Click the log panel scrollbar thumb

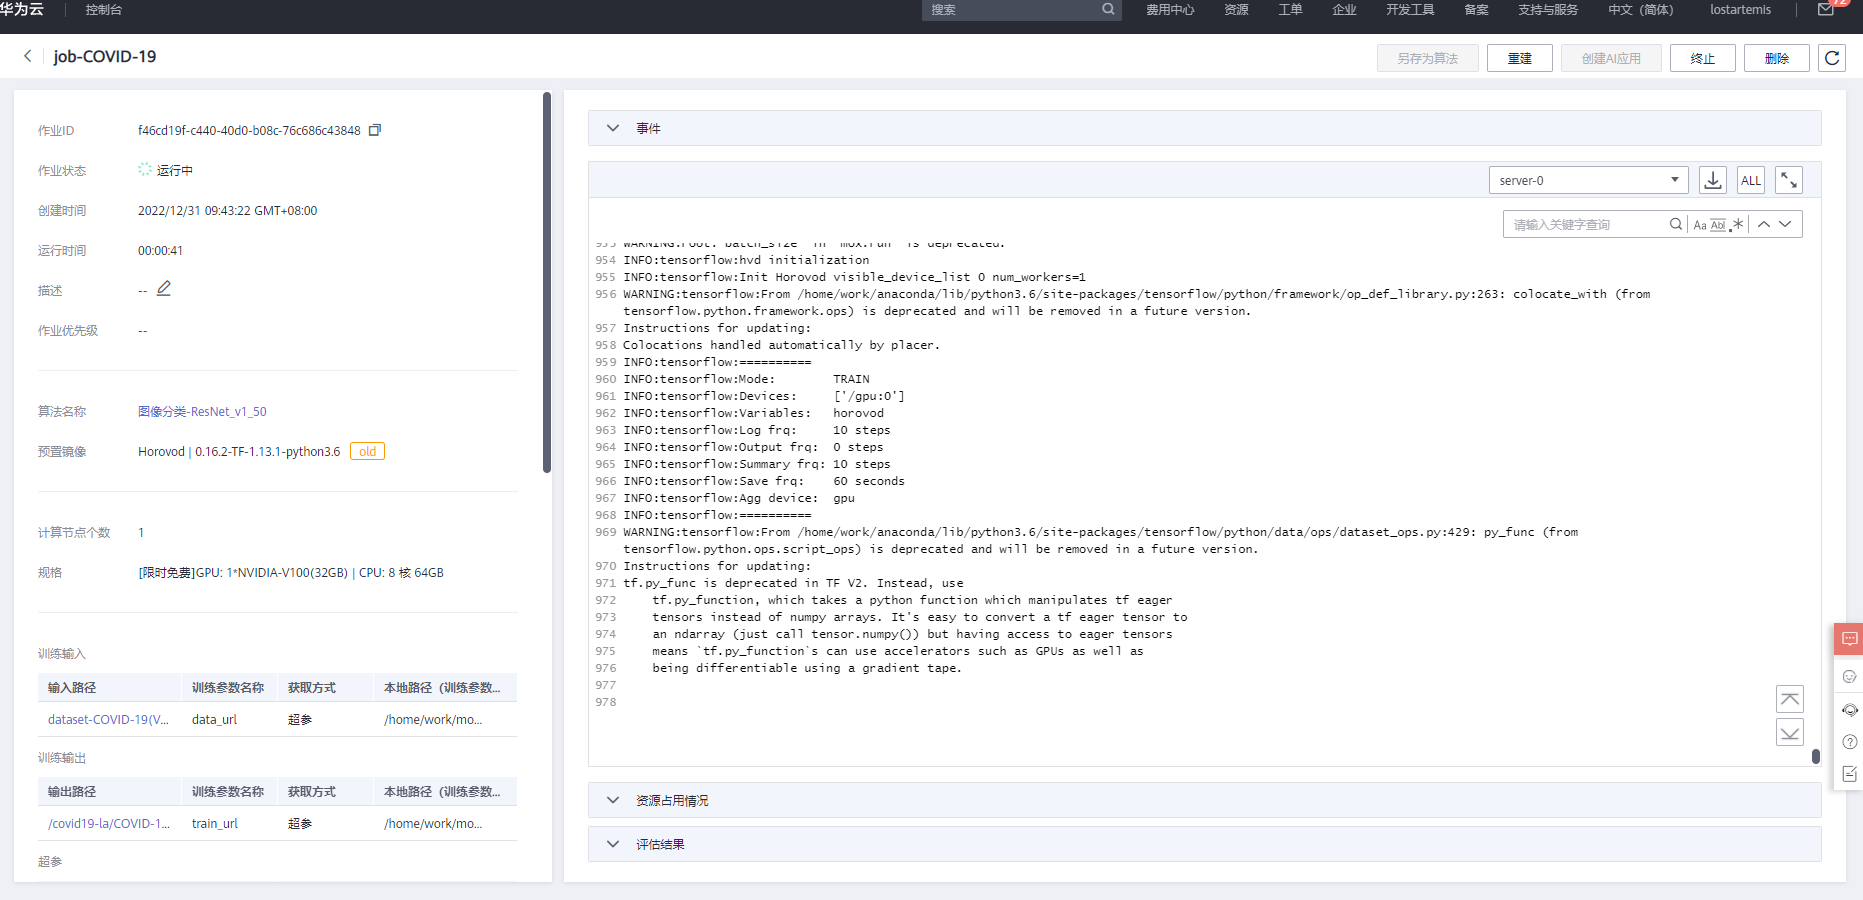1816,756
